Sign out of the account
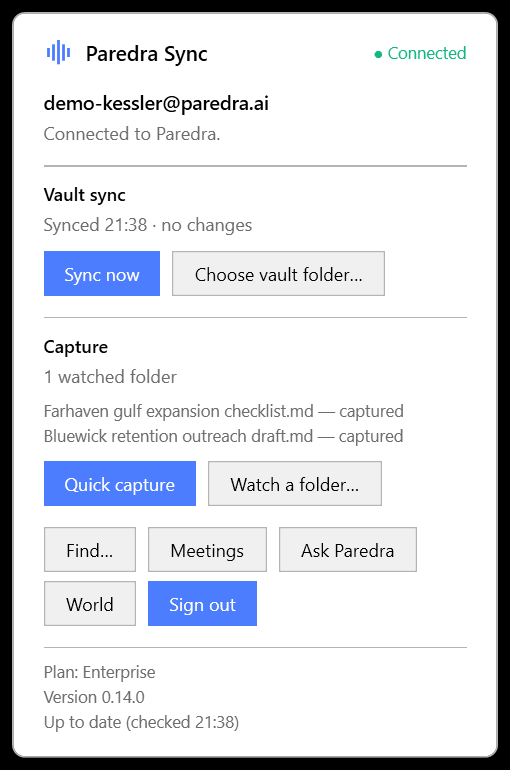510x770 pixels. coord(202,604)
